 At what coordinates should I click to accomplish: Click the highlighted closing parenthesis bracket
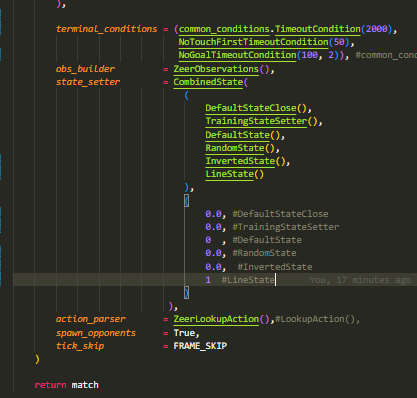(x=187, y=293)
